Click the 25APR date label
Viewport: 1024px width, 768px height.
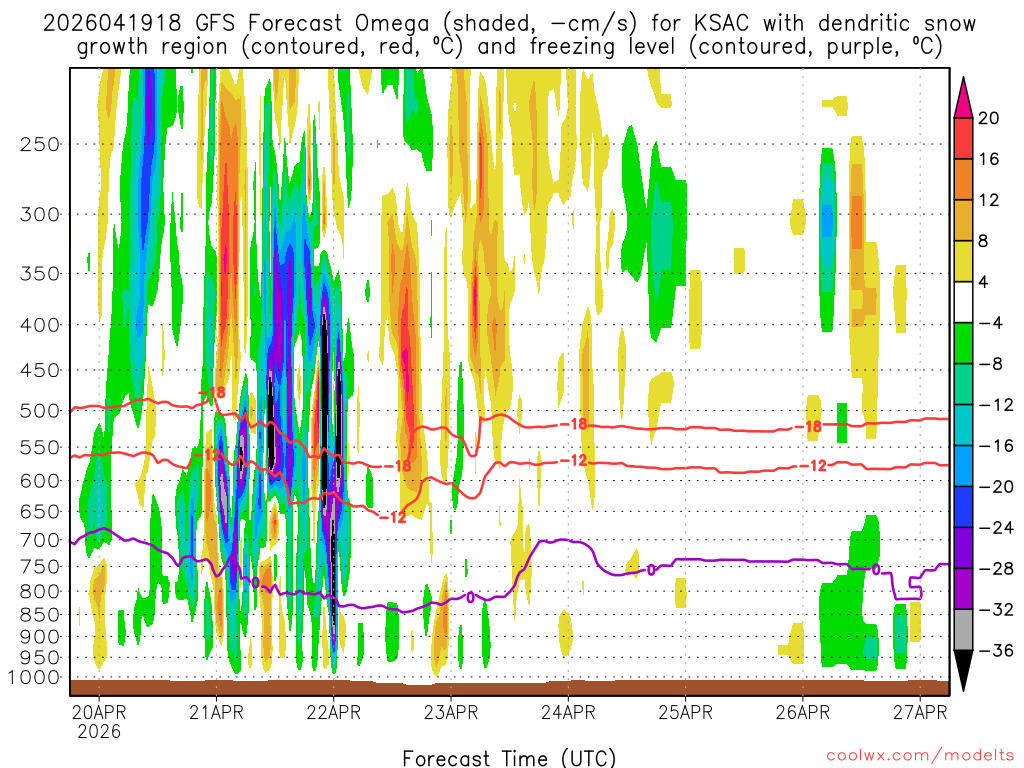point(686,712)
